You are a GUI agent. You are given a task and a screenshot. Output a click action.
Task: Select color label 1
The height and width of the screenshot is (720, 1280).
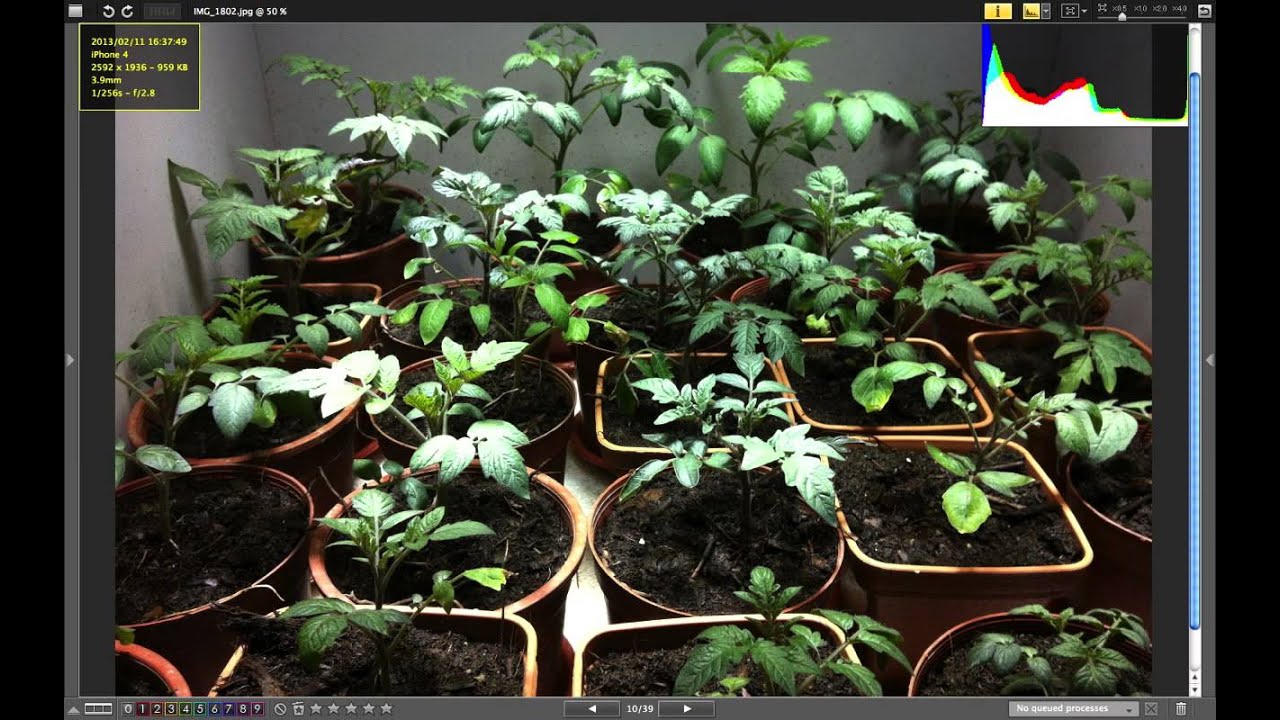[x=142, y=709]
